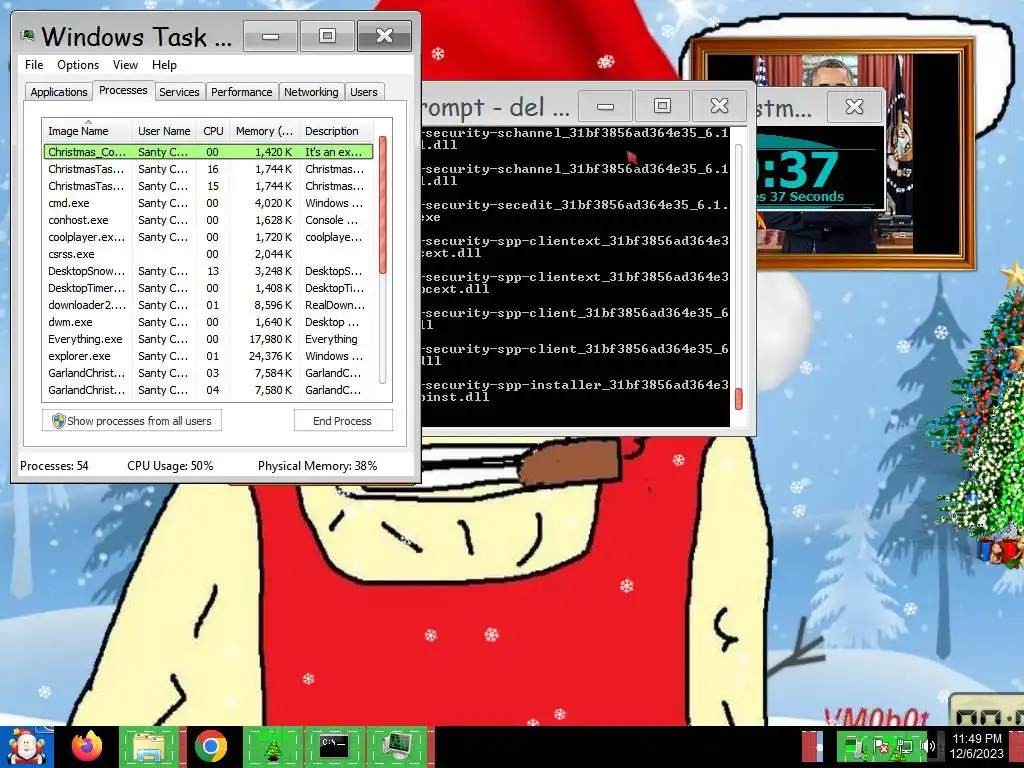
Task: Sort by CPU column header
Action: click(x=213, y=131)
